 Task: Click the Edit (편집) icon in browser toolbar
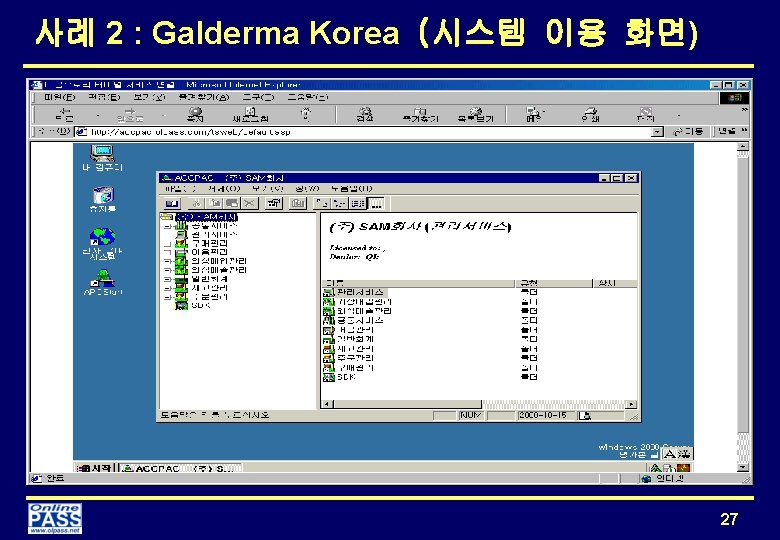coord(646,115)
